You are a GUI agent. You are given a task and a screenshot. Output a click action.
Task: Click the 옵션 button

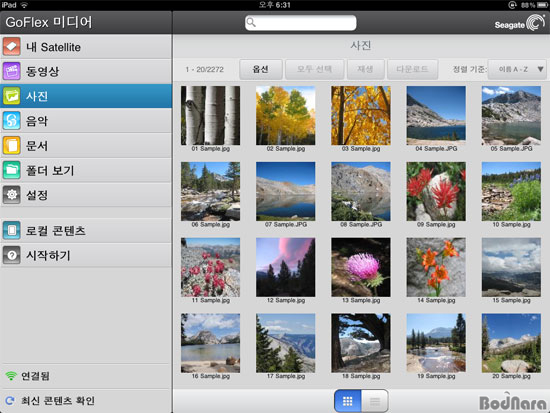pos(261,69)
